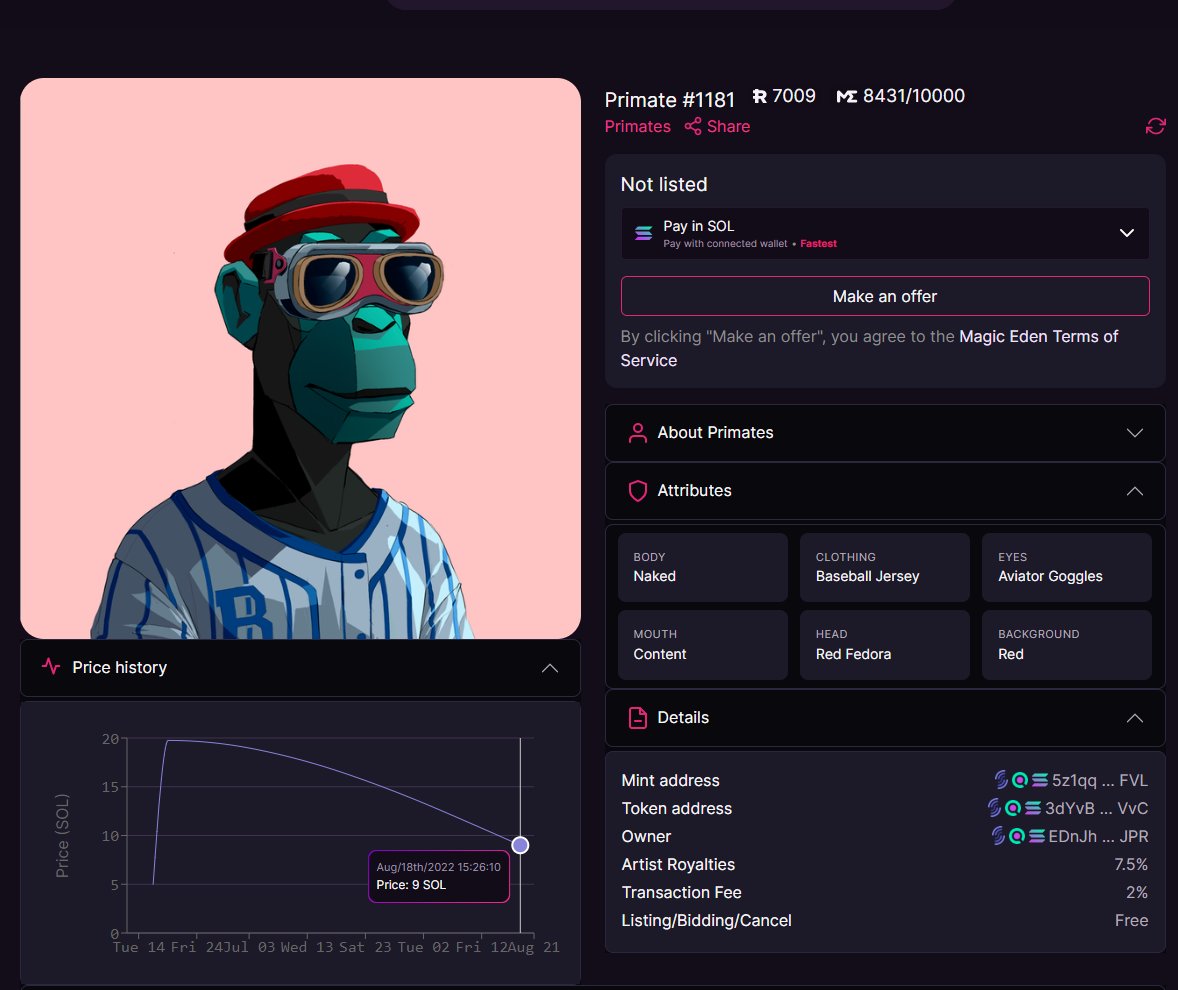The width and height of the screenshot is (1178, 990).
Task: Click the EDnJh ... JPR owner address
Action: (x=1098, y=836)
